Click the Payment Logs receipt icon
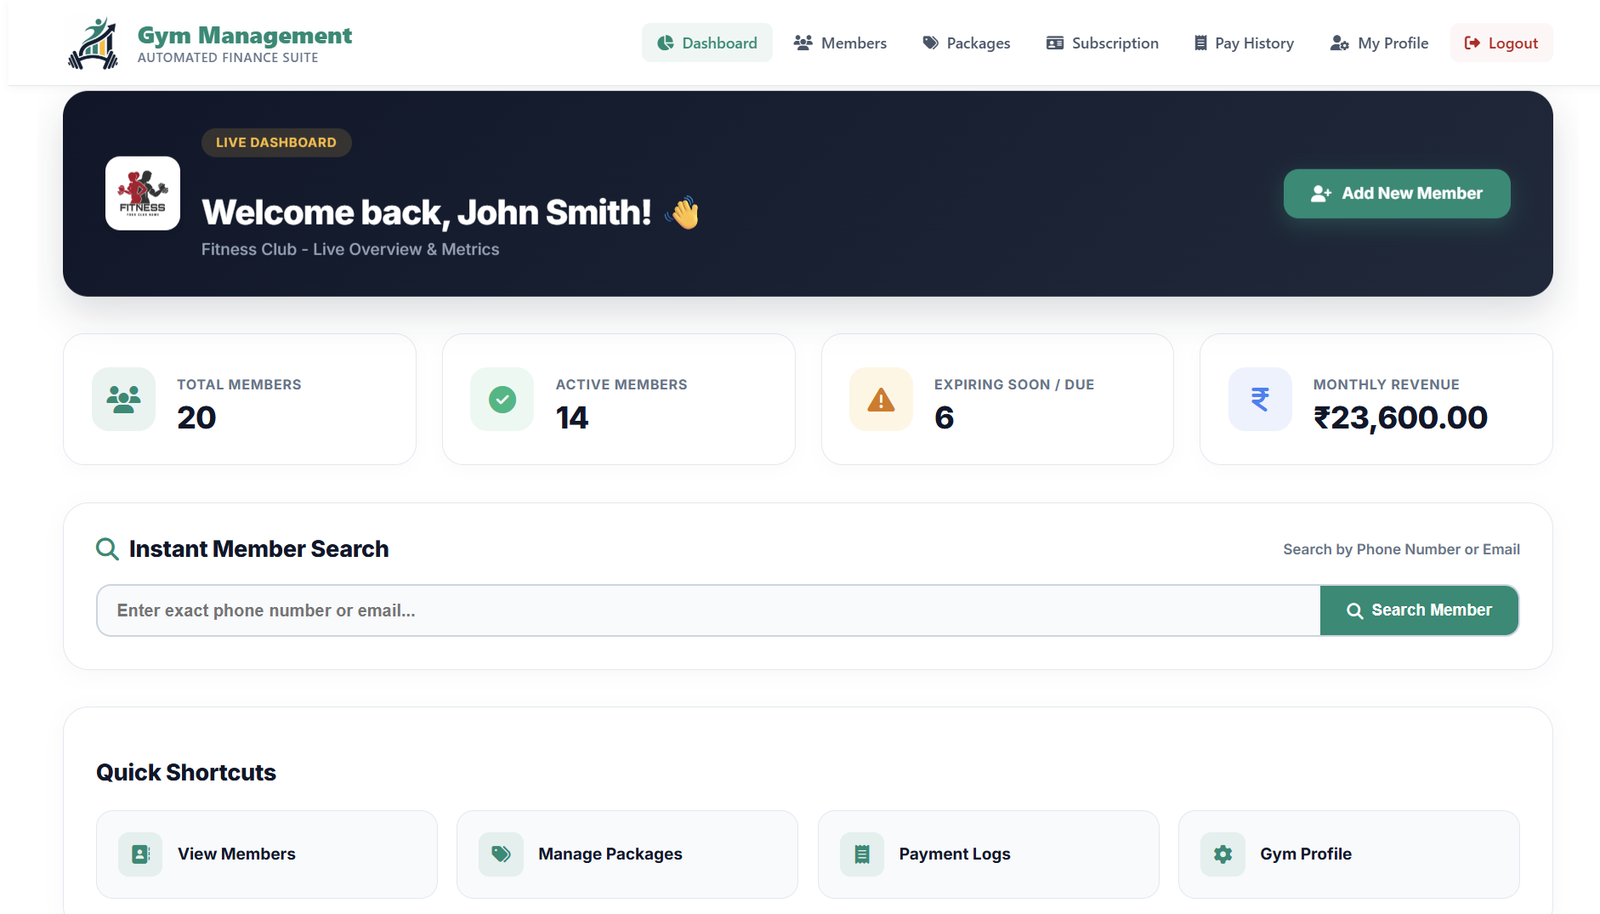The width and height of the screenshot is (1600, 914). click(x=862, y=854)
